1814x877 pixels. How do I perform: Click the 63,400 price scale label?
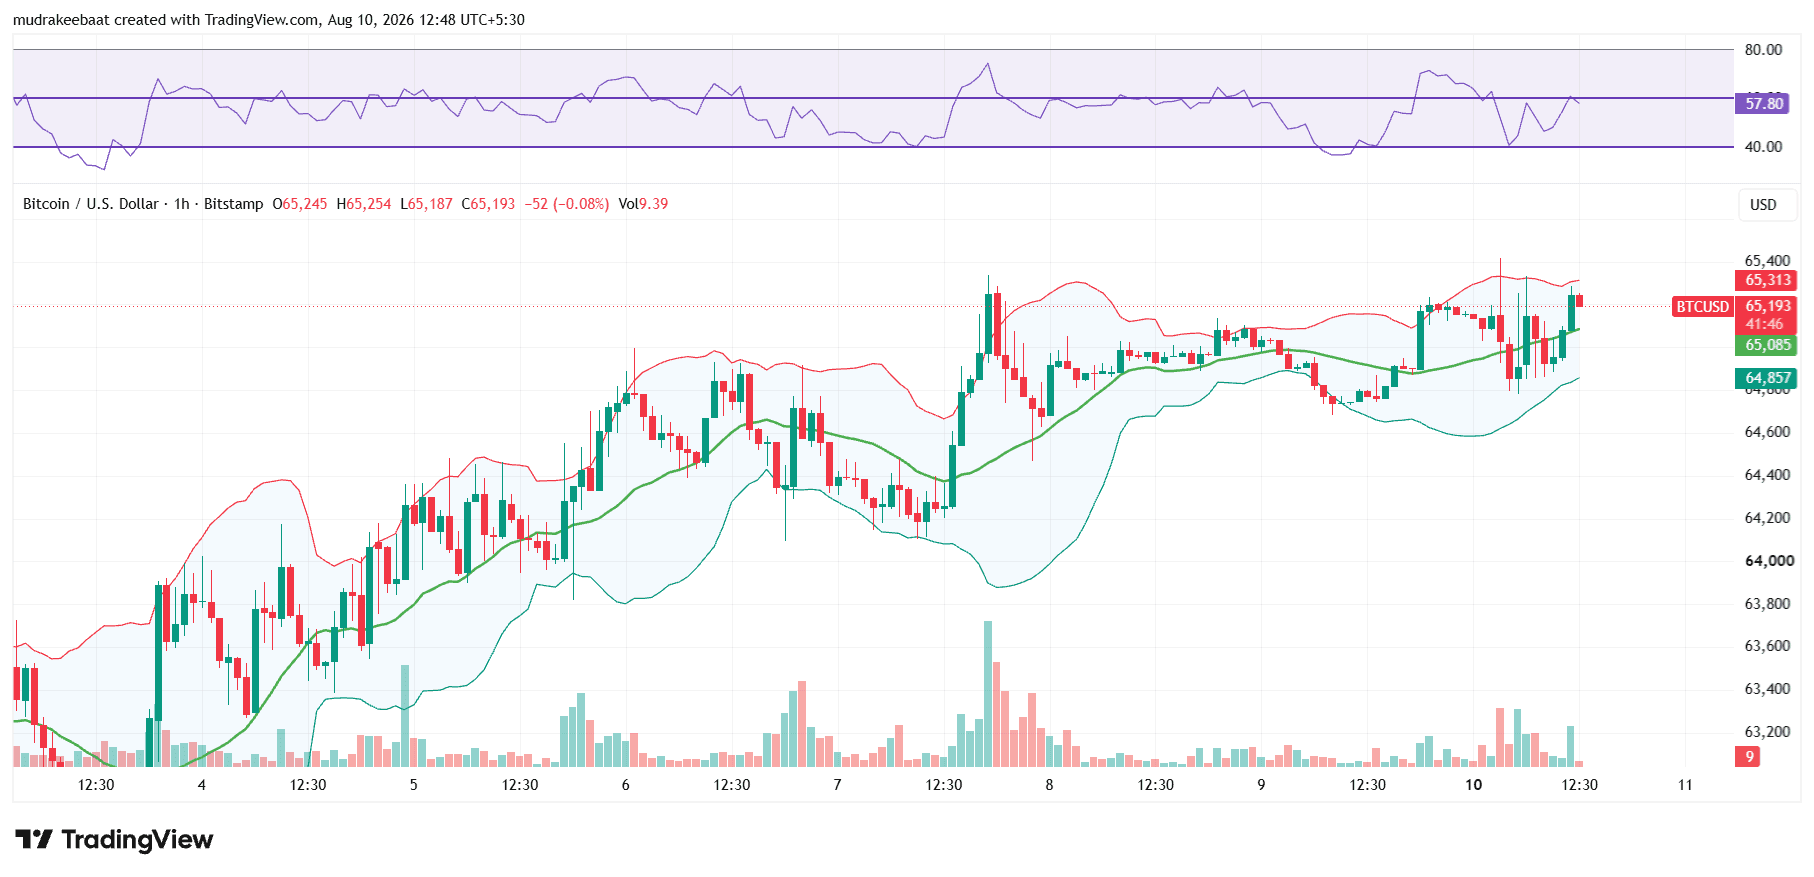pos(1767,689)
